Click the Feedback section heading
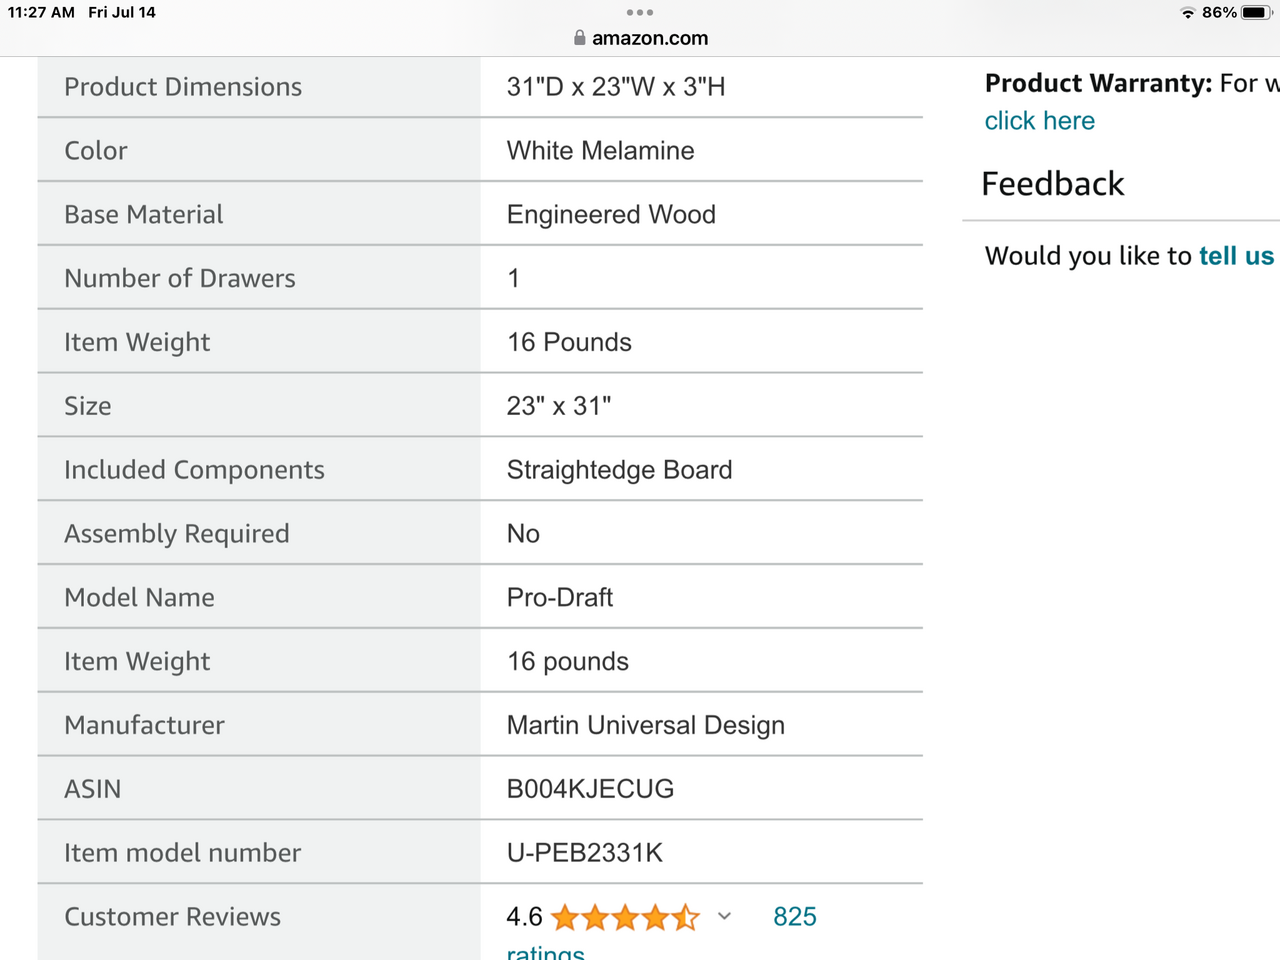 (1053, 184)
